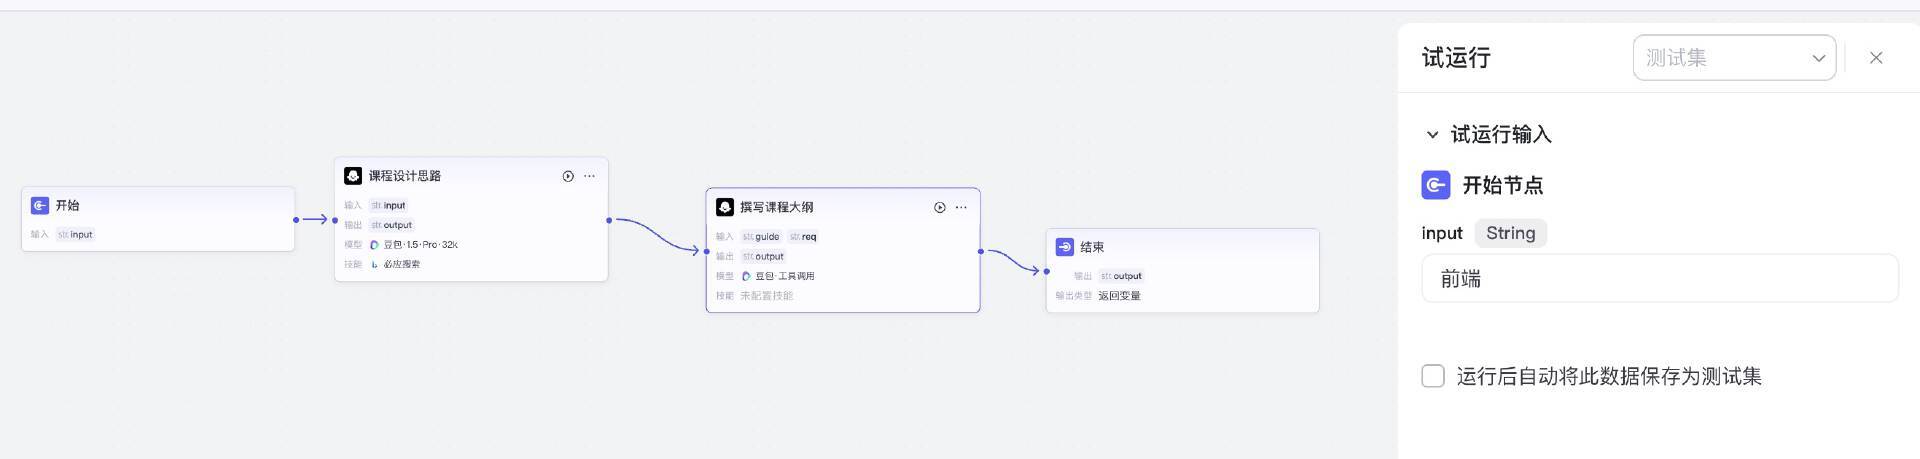
Task: Click the 课程设计思路 LLM node icon
Action: [353, 176]
